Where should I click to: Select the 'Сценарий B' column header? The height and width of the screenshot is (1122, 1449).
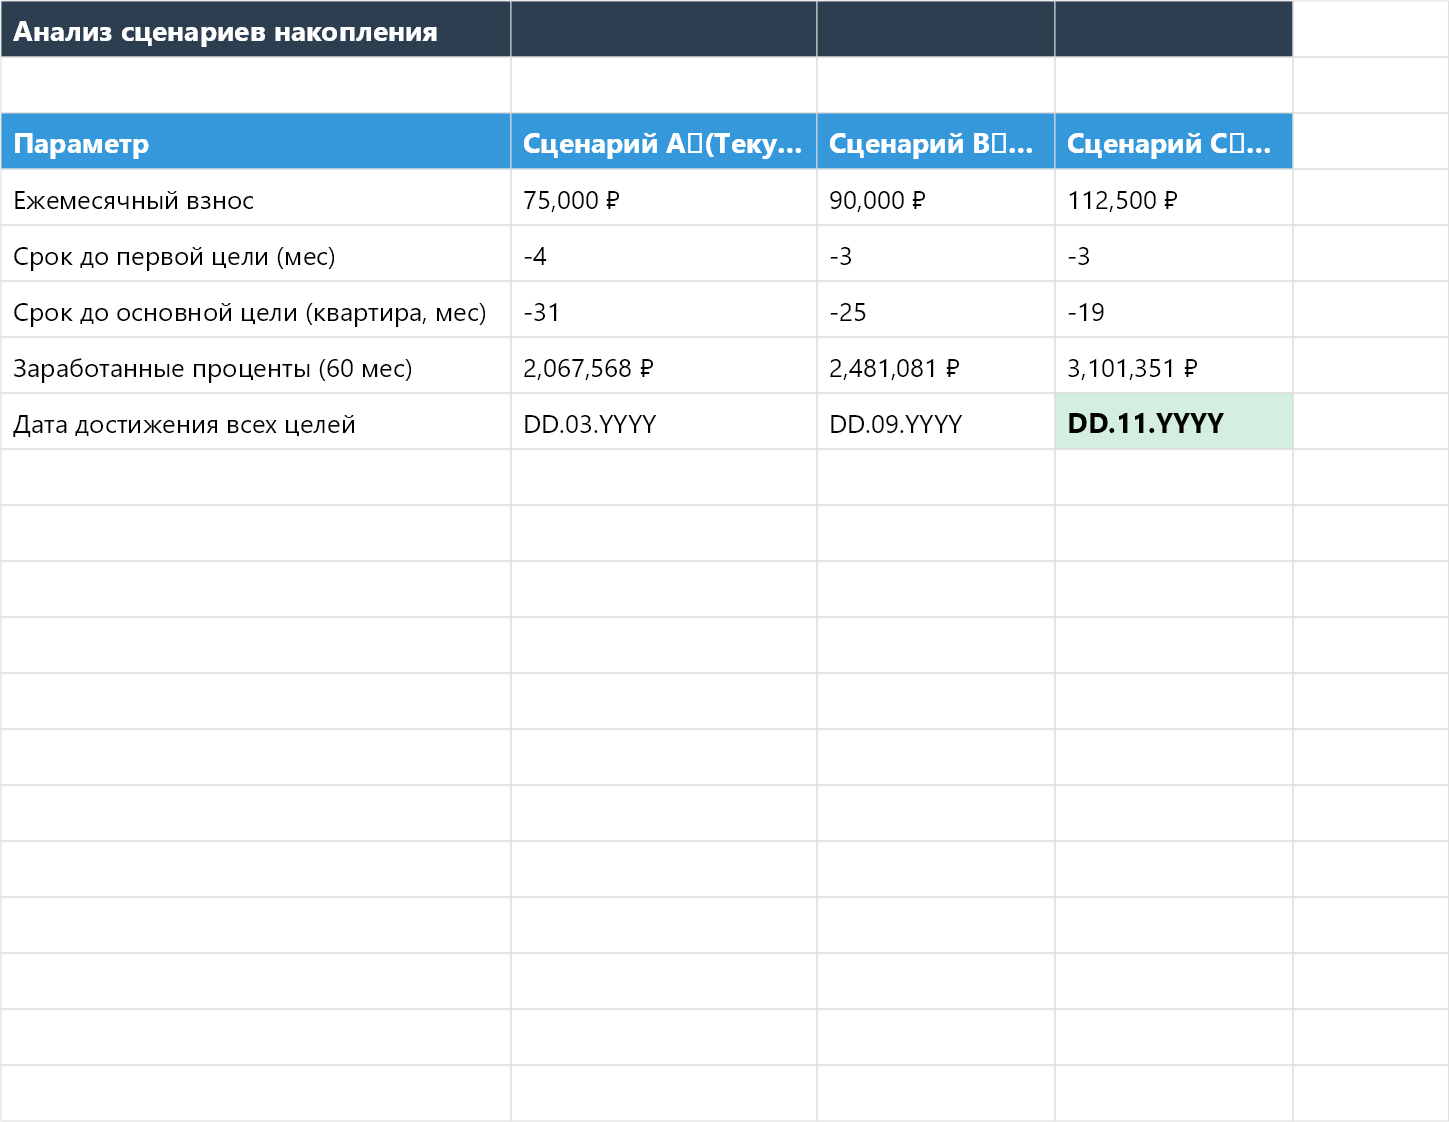pos(935,143)
